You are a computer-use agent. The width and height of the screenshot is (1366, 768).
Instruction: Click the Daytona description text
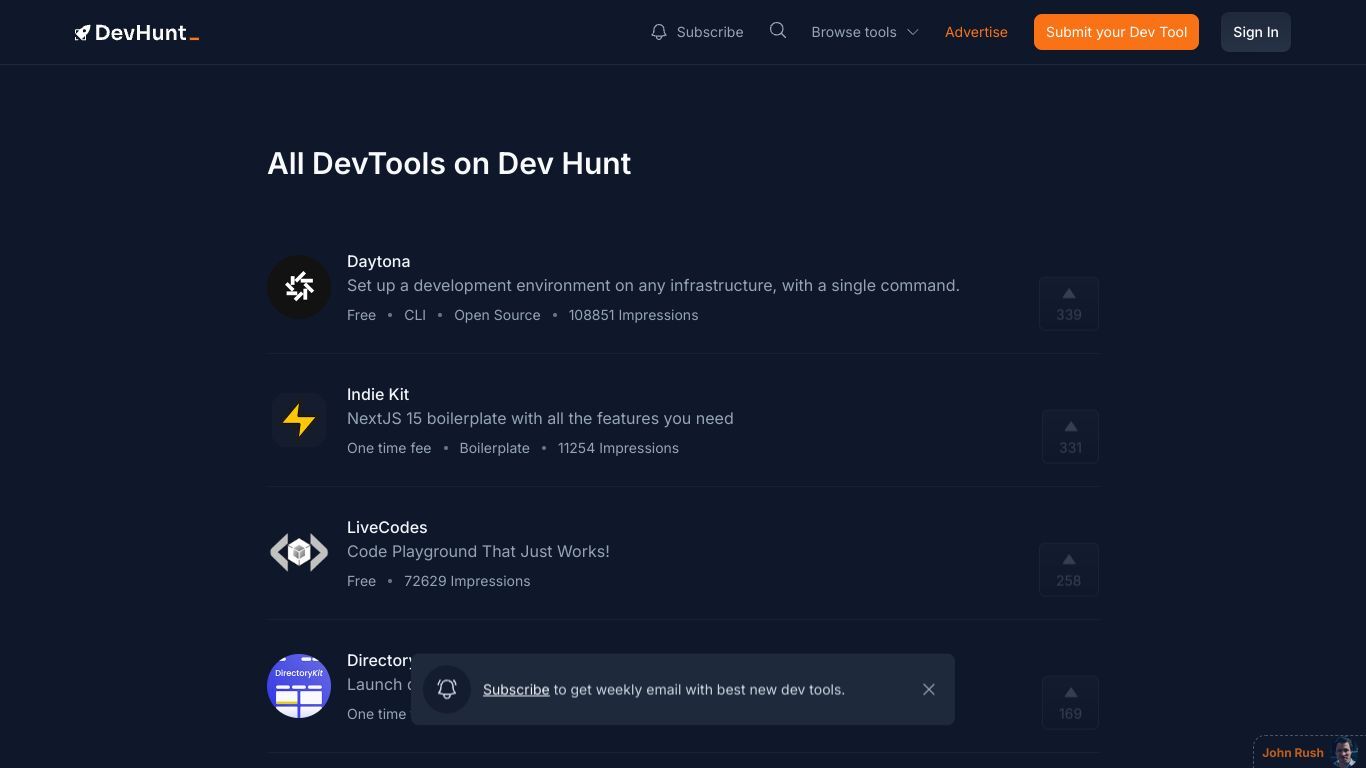click(x=653, y=285)
